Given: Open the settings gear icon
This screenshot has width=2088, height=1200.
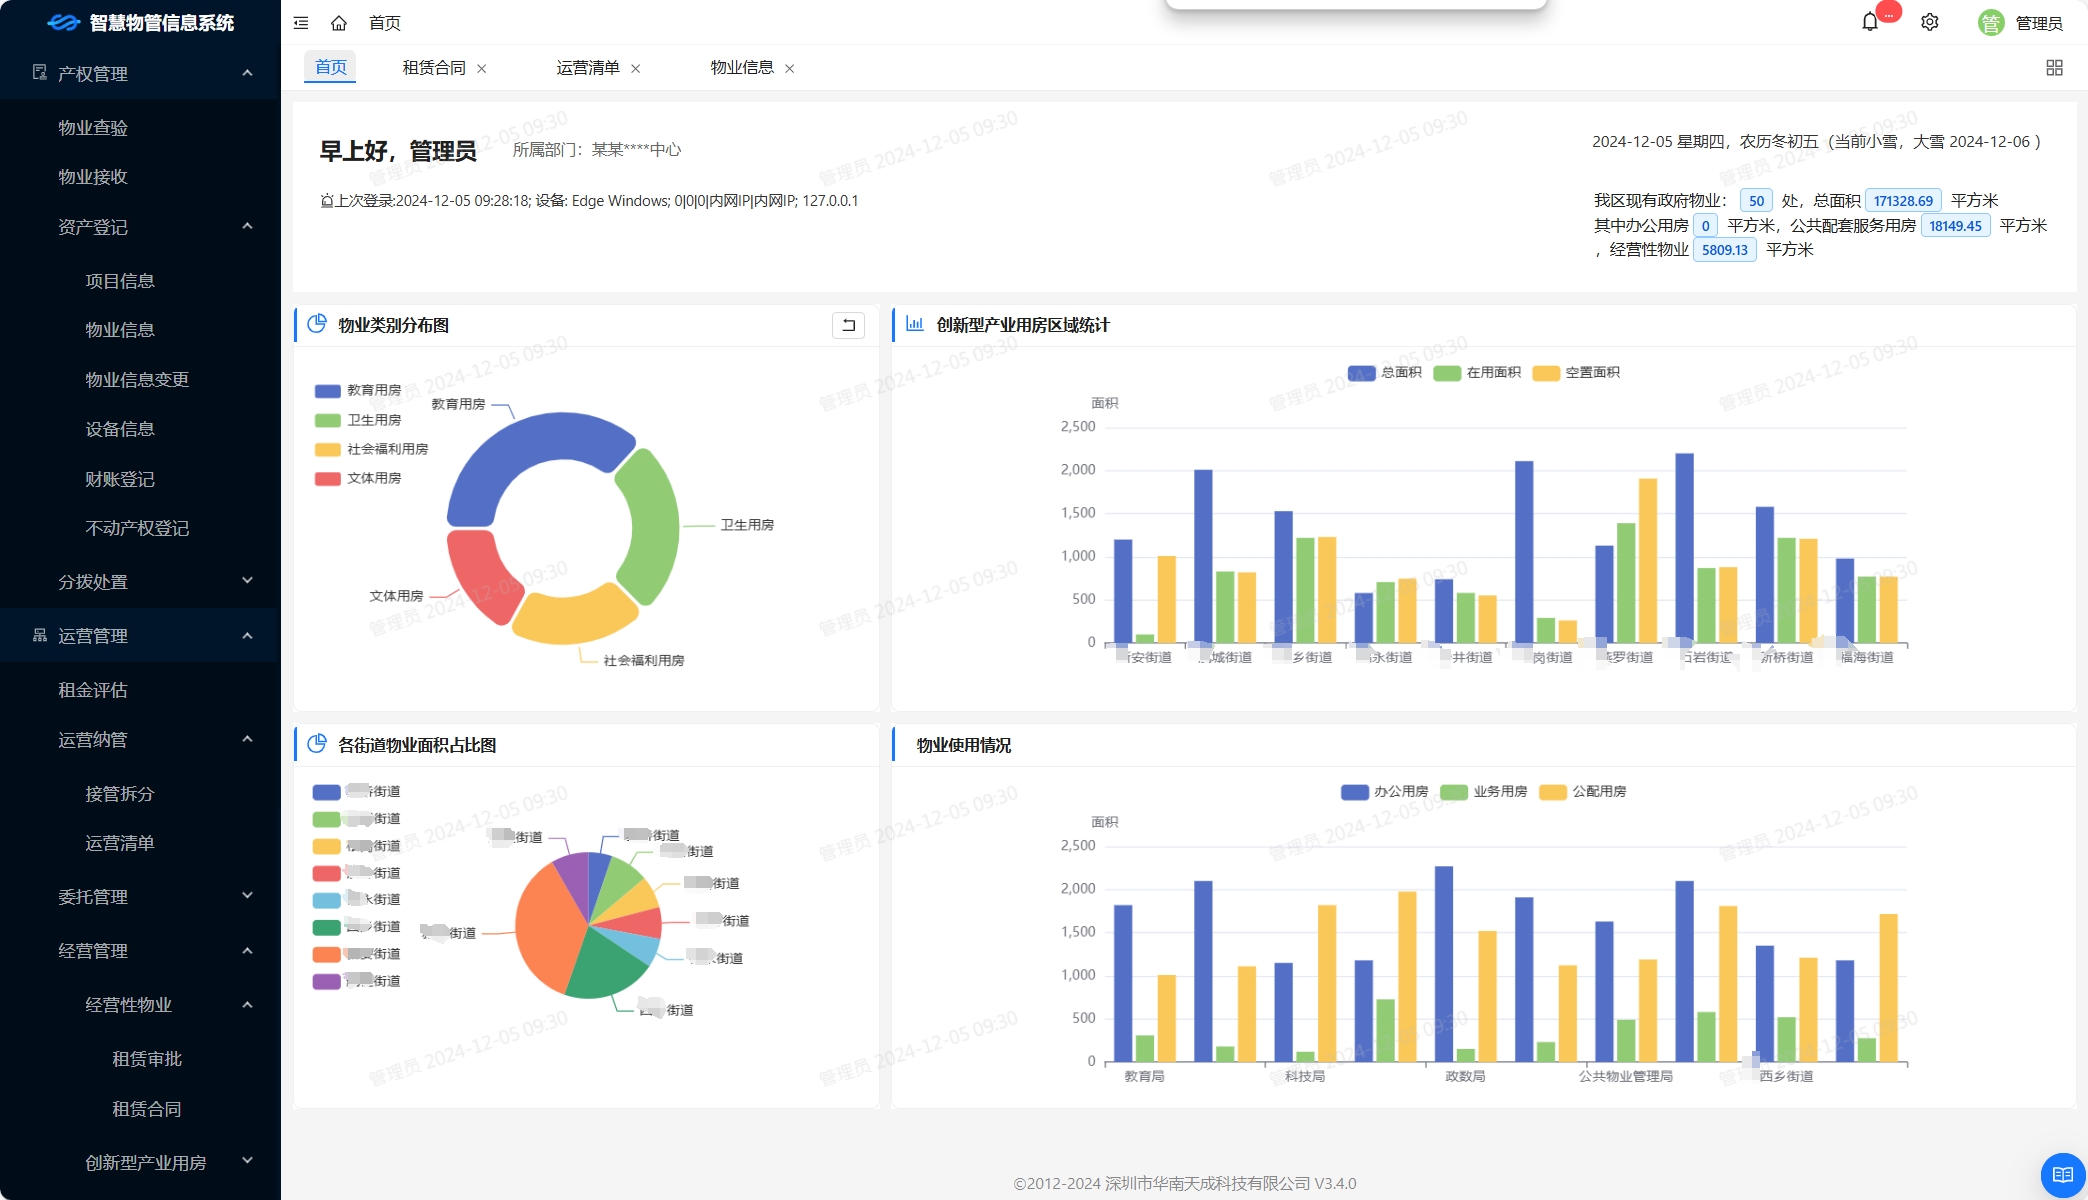Looking at the screenshot, I should click(1930, 22).
